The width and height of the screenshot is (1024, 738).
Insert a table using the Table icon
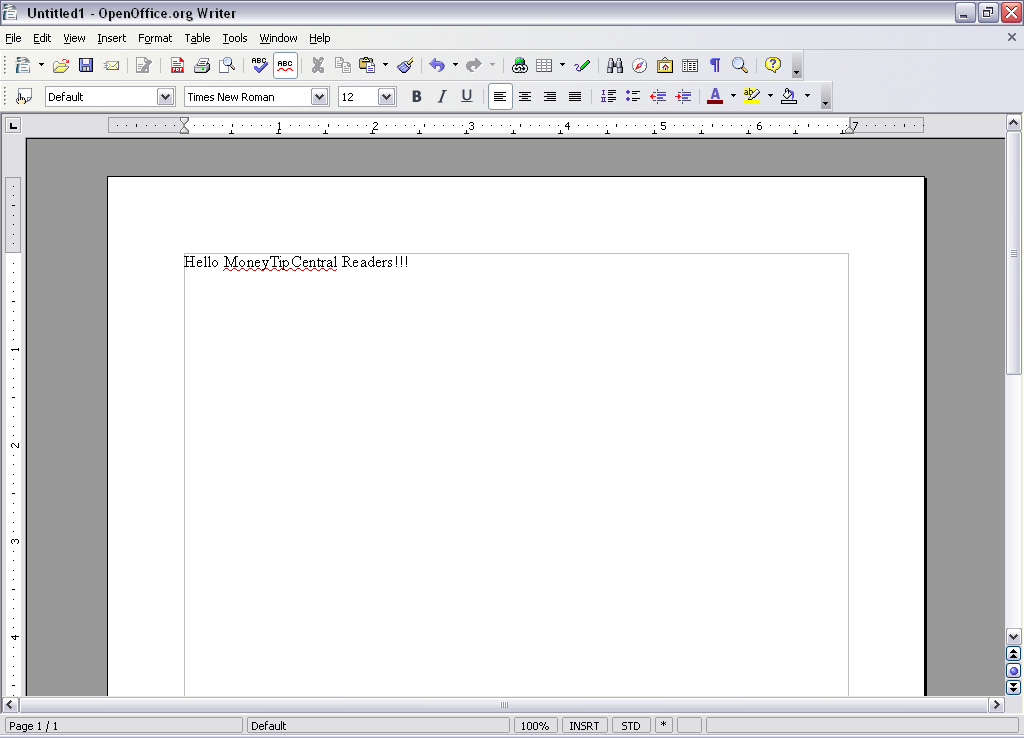pyautogui.click(x=544, y=65)
